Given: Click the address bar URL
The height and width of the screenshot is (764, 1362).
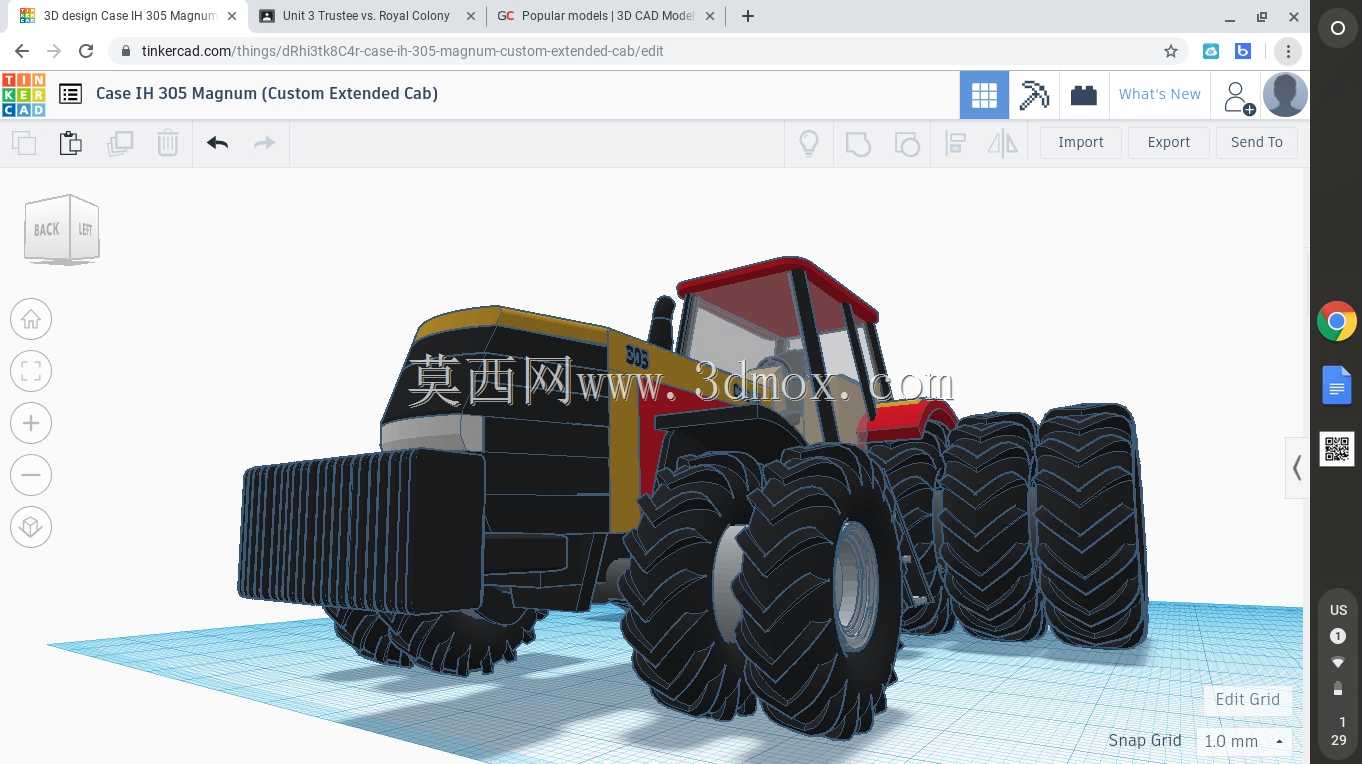Looking at the screenshot, I should (x=402, y=51).
